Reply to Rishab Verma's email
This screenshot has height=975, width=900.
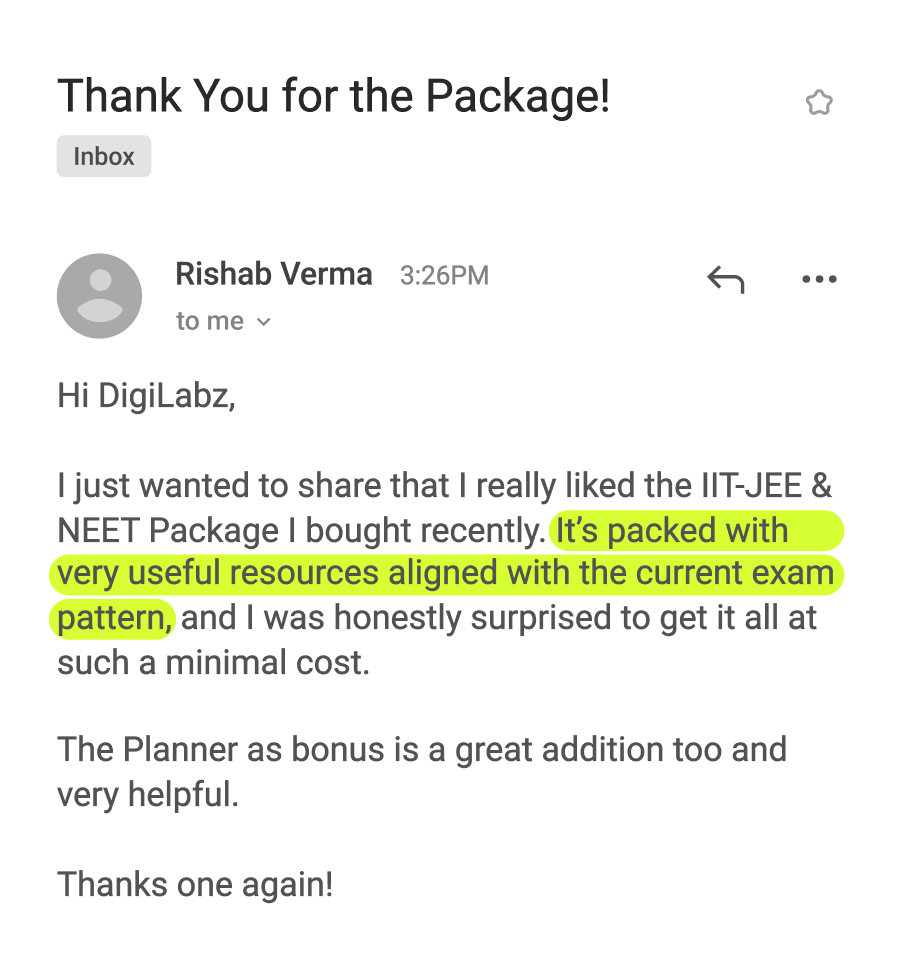725,279
